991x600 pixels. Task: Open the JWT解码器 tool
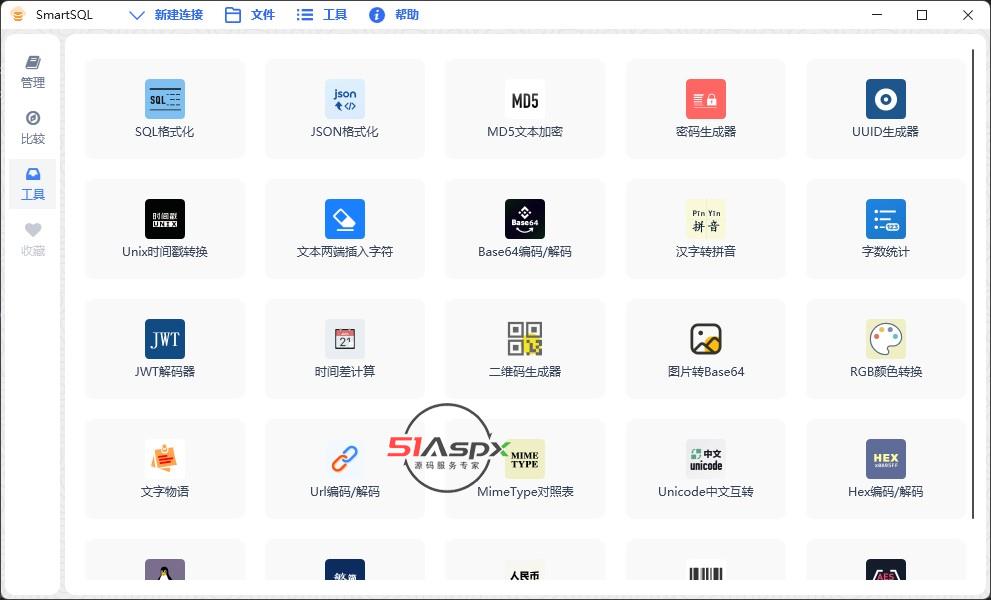(164, 348)
